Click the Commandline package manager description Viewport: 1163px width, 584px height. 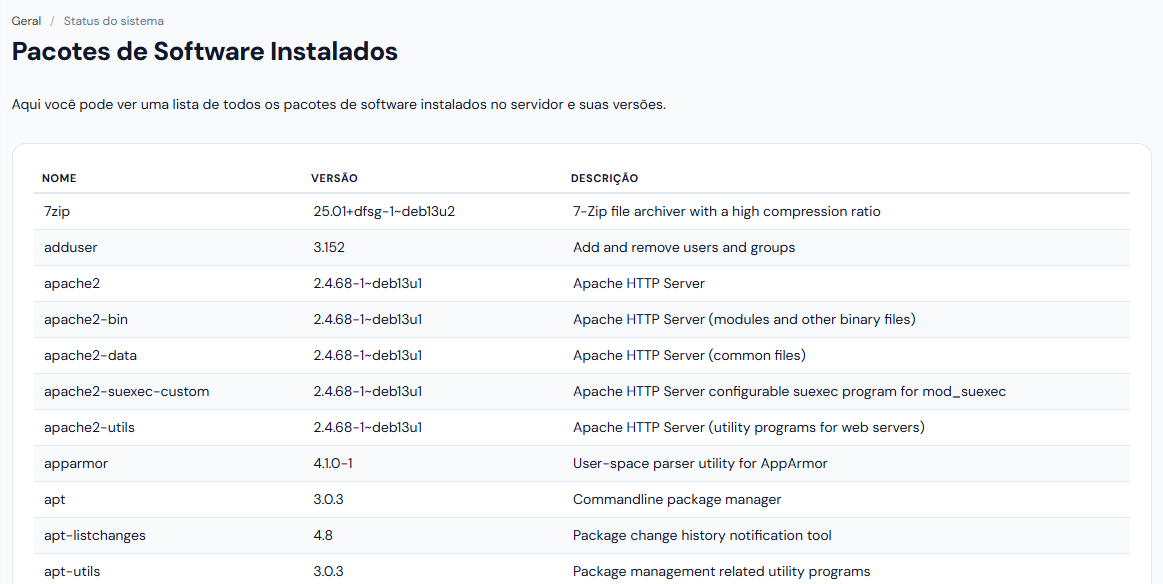[x=677, y=499]
